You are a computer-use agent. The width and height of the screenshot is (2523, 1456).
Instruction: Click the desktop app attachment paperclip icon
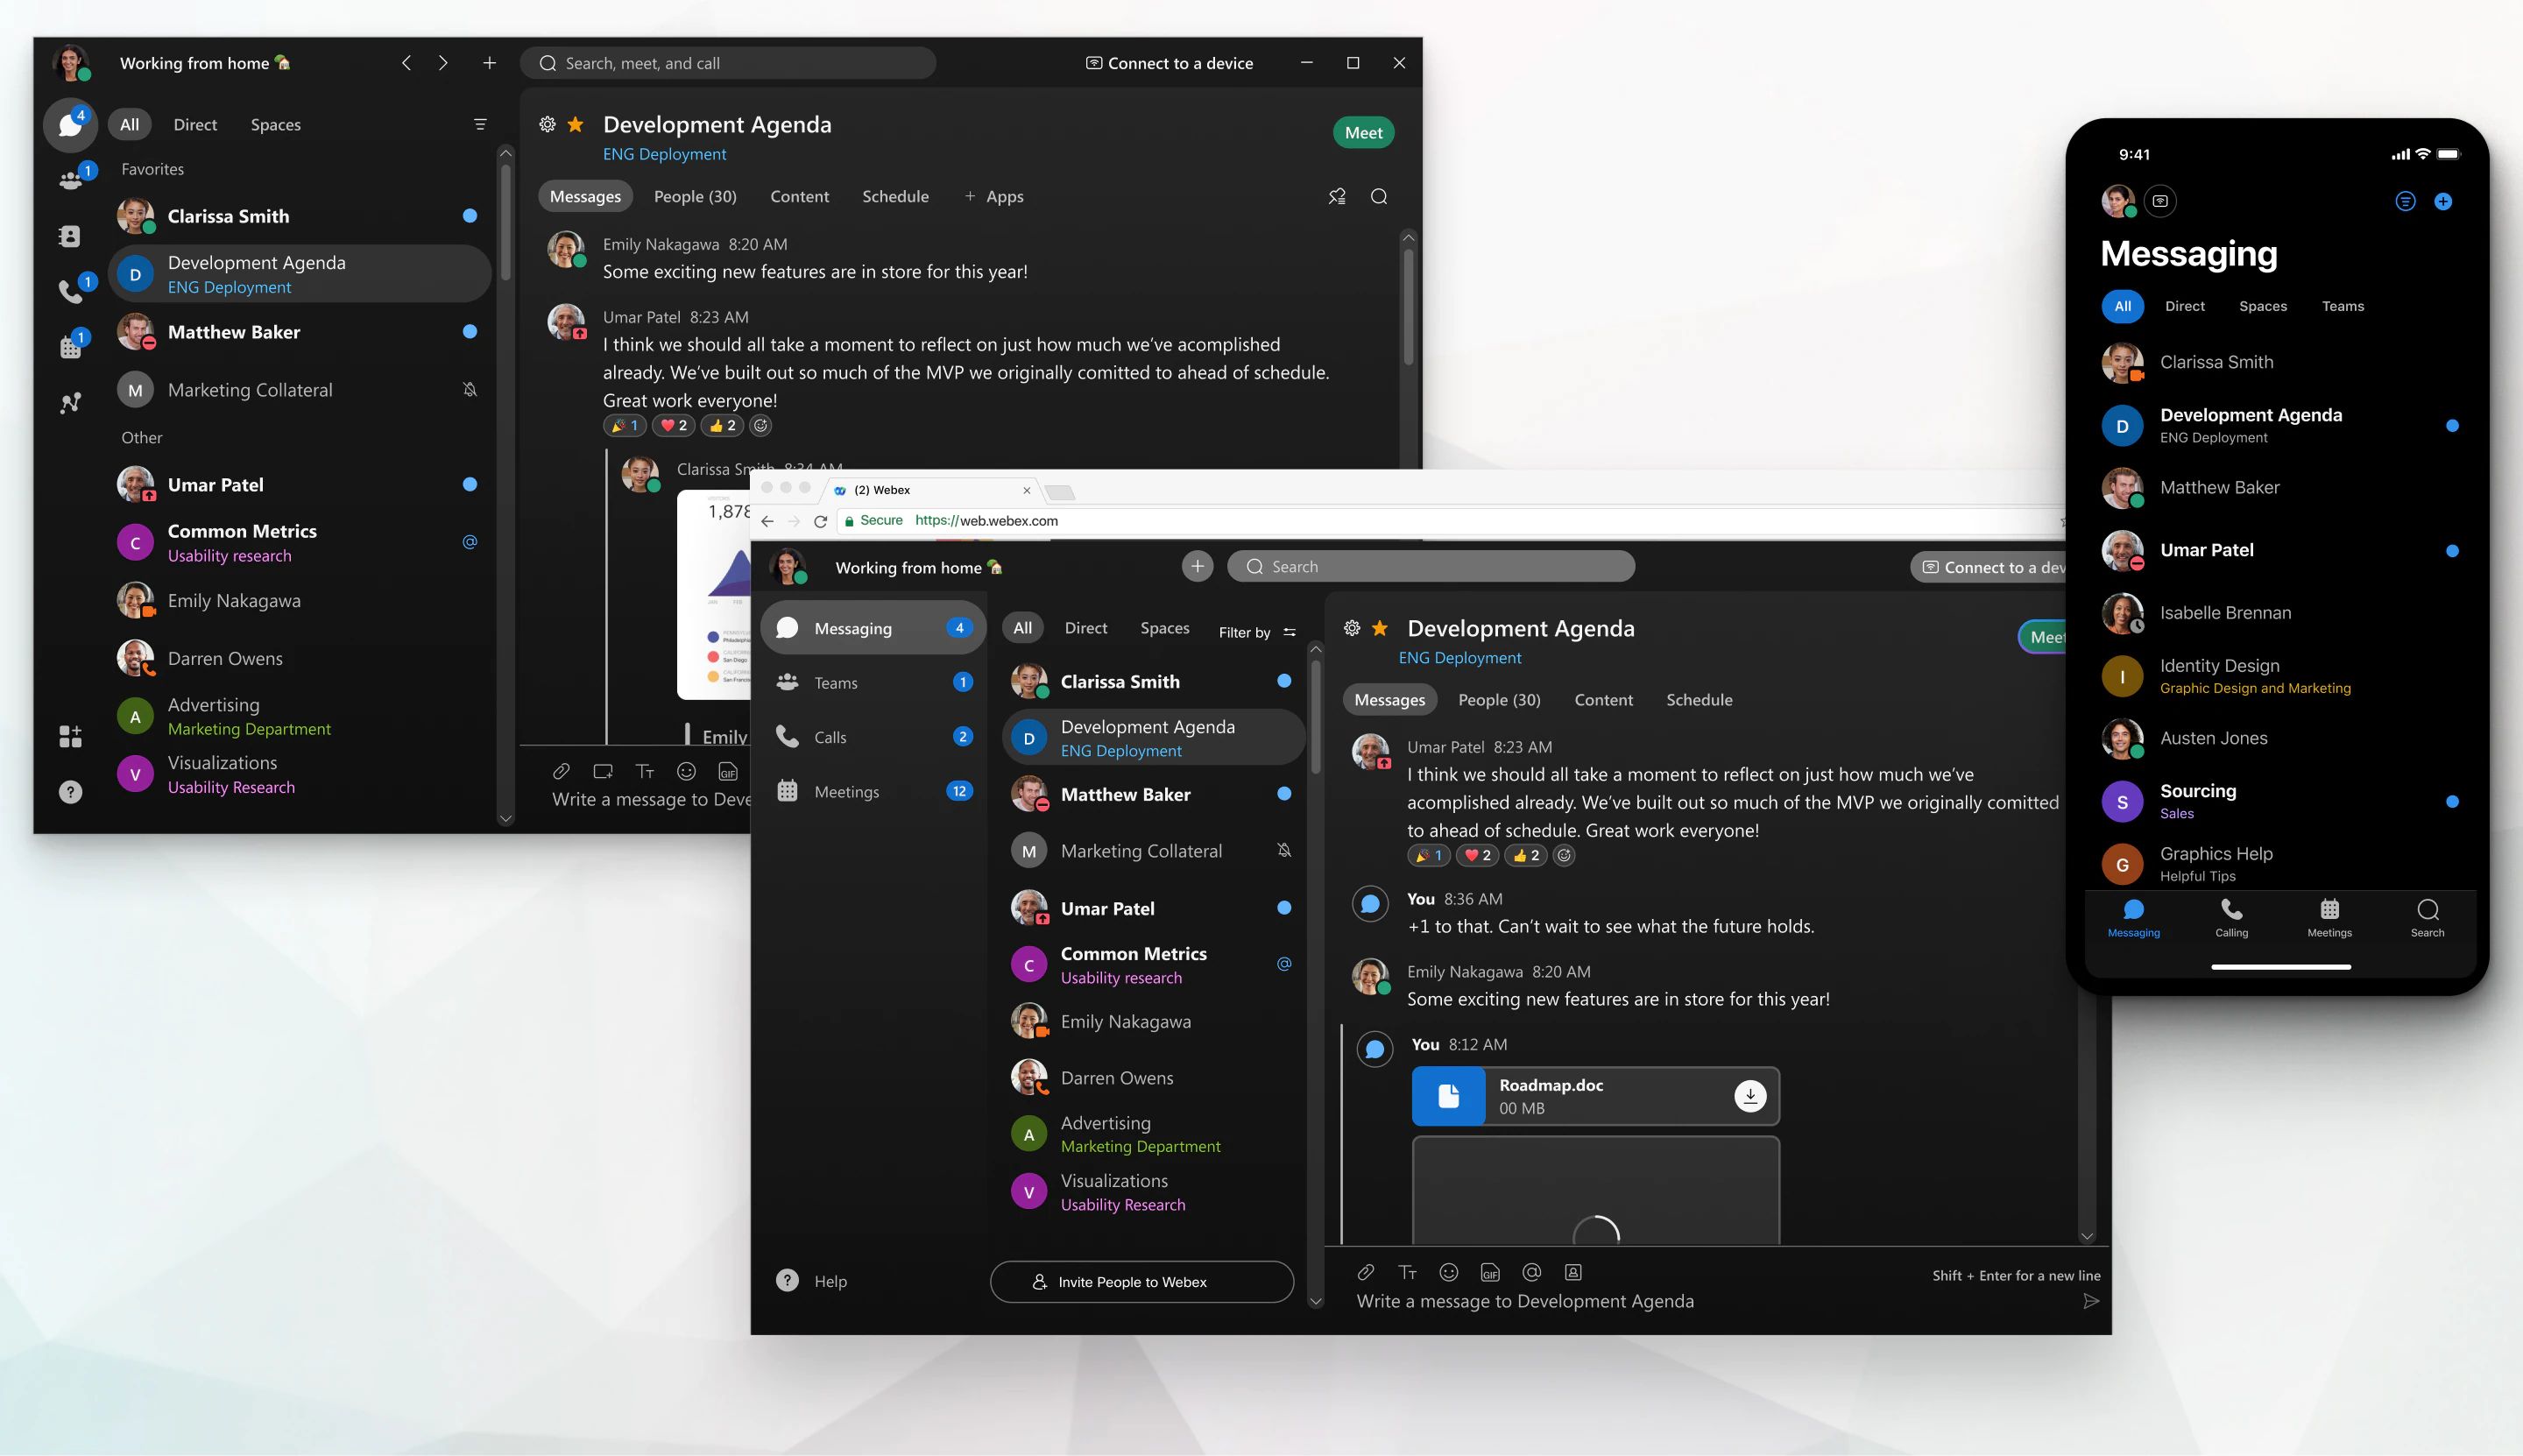(x=561, y=771)
